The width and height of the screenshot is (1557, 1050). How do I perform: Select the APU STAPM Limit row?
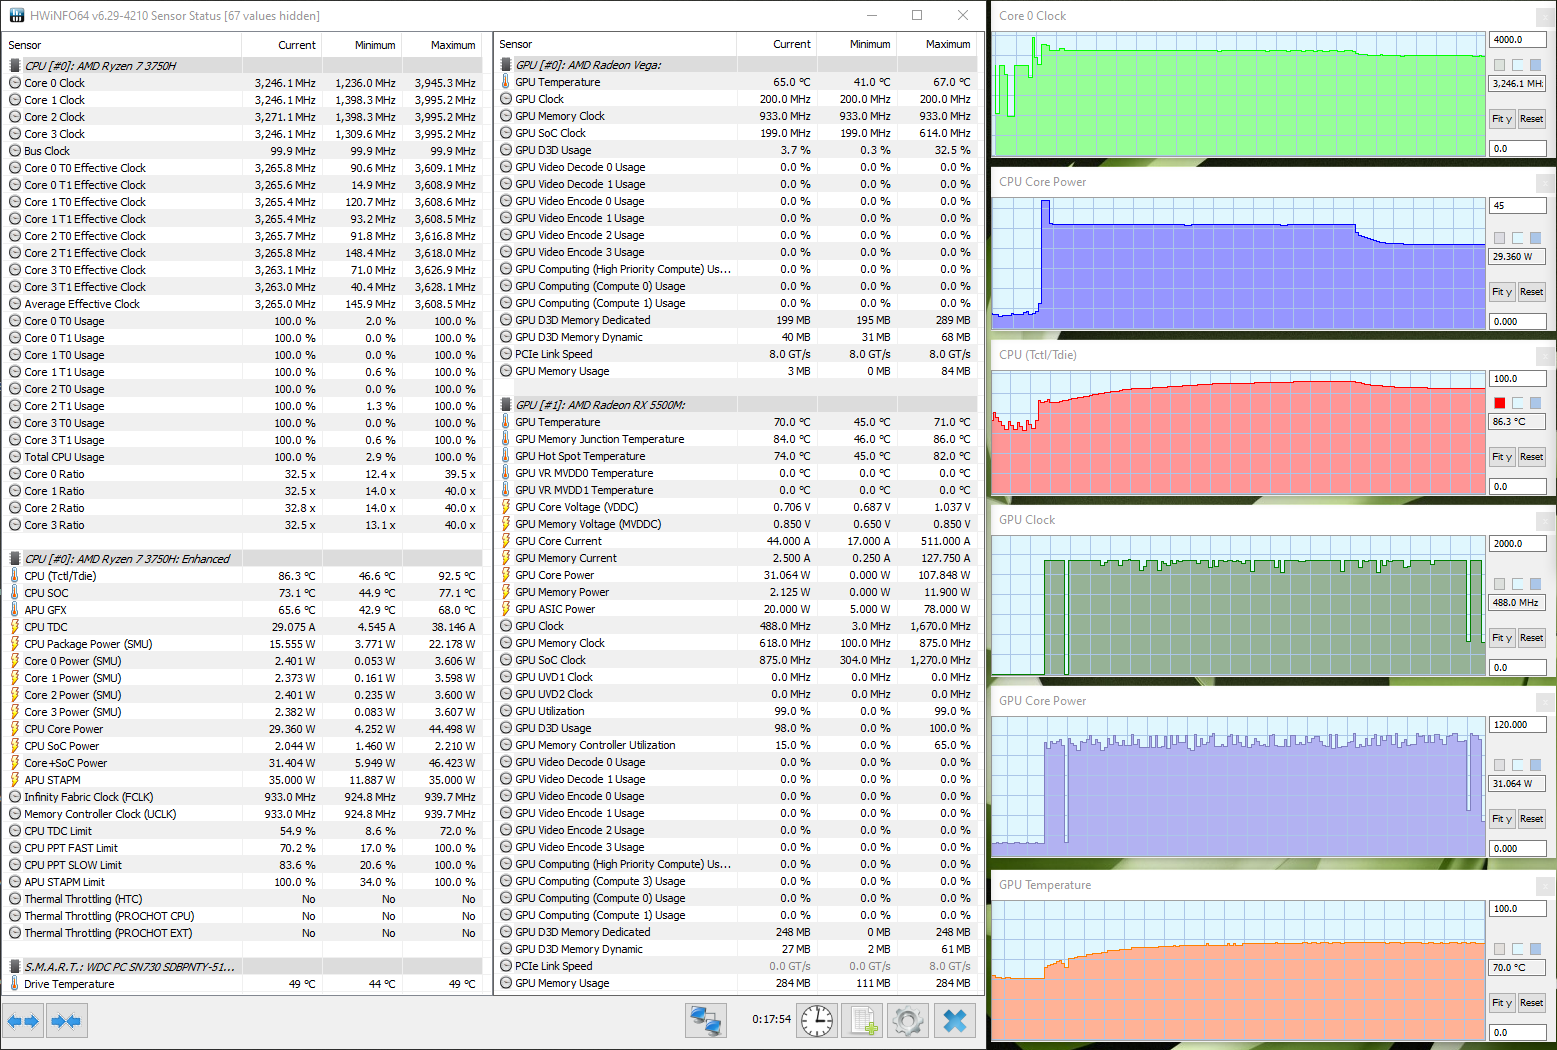[x=242, y=882]
